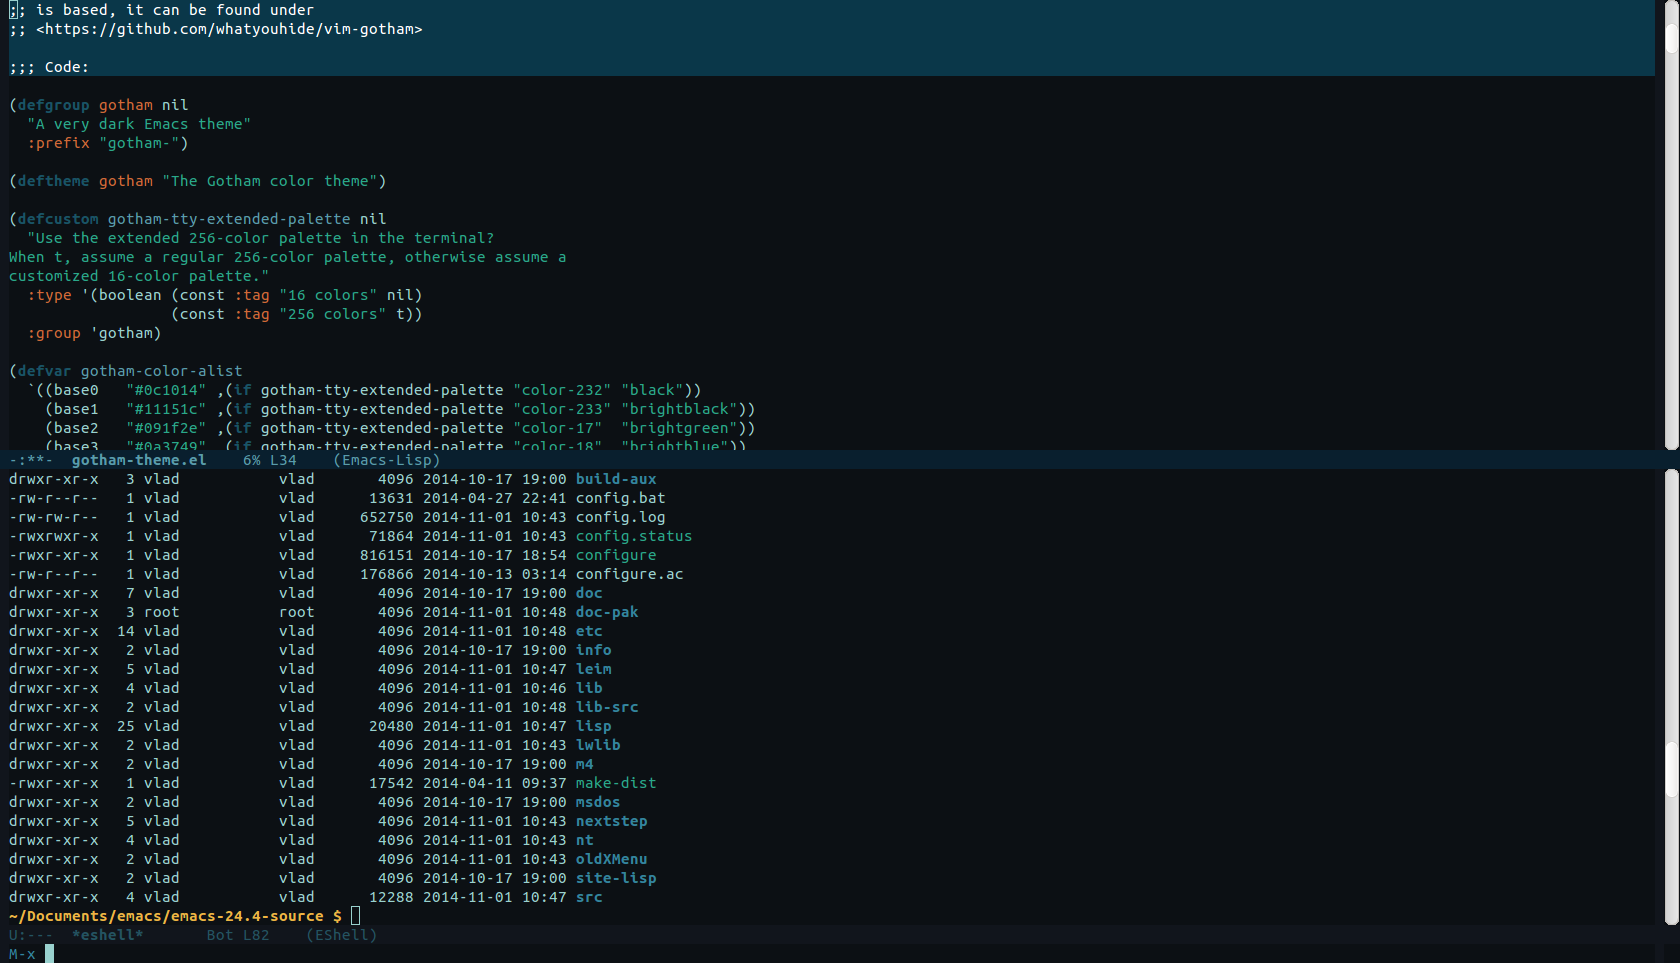Screen dimensions: 1680x963
Task: Click the "256 colors" string
Action: point(333,314)
